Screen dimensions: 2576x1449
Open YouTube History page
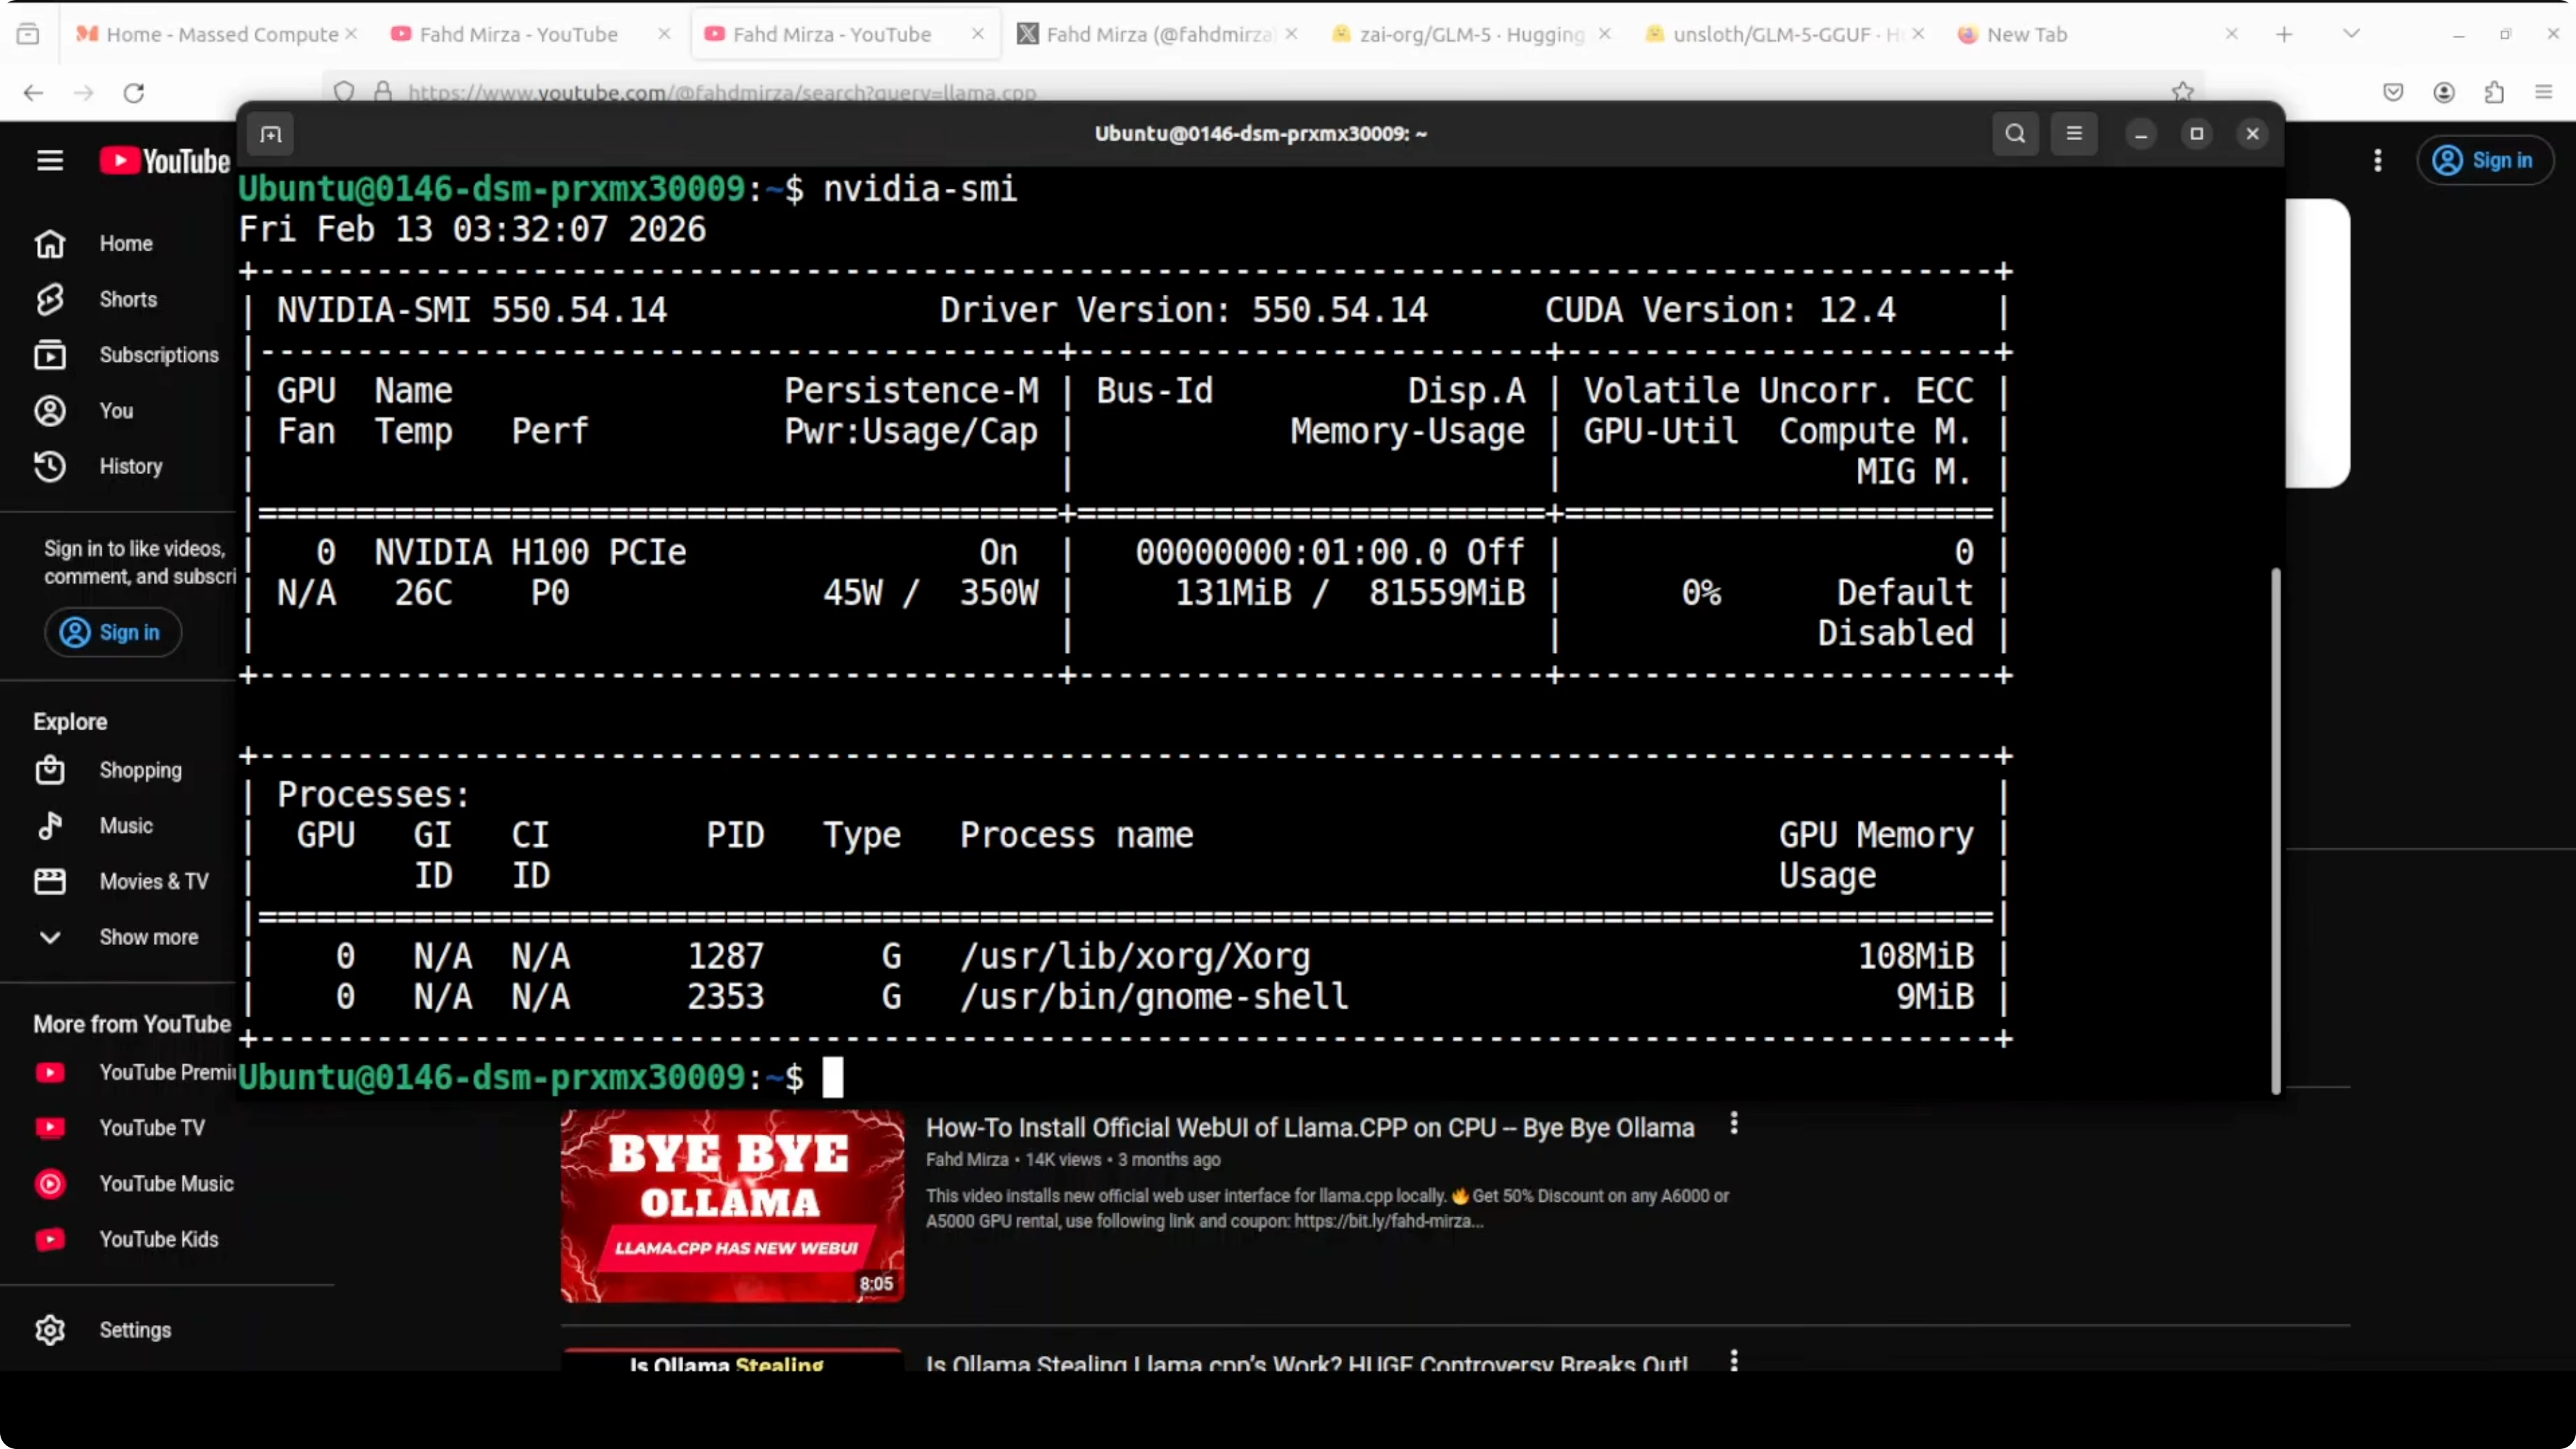tap(130, 467)
